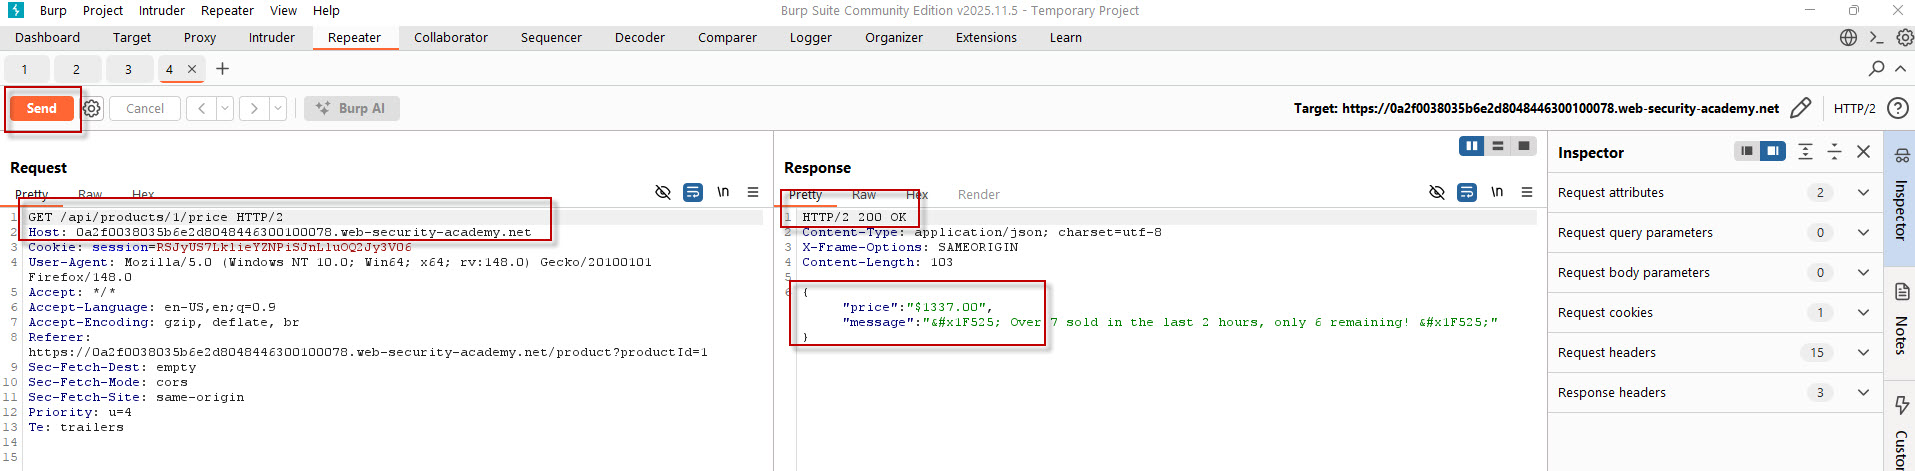This screenshot has height=471, width=1915.
Task: Switch to Proxy tool tab
Action: pos(200,37)
